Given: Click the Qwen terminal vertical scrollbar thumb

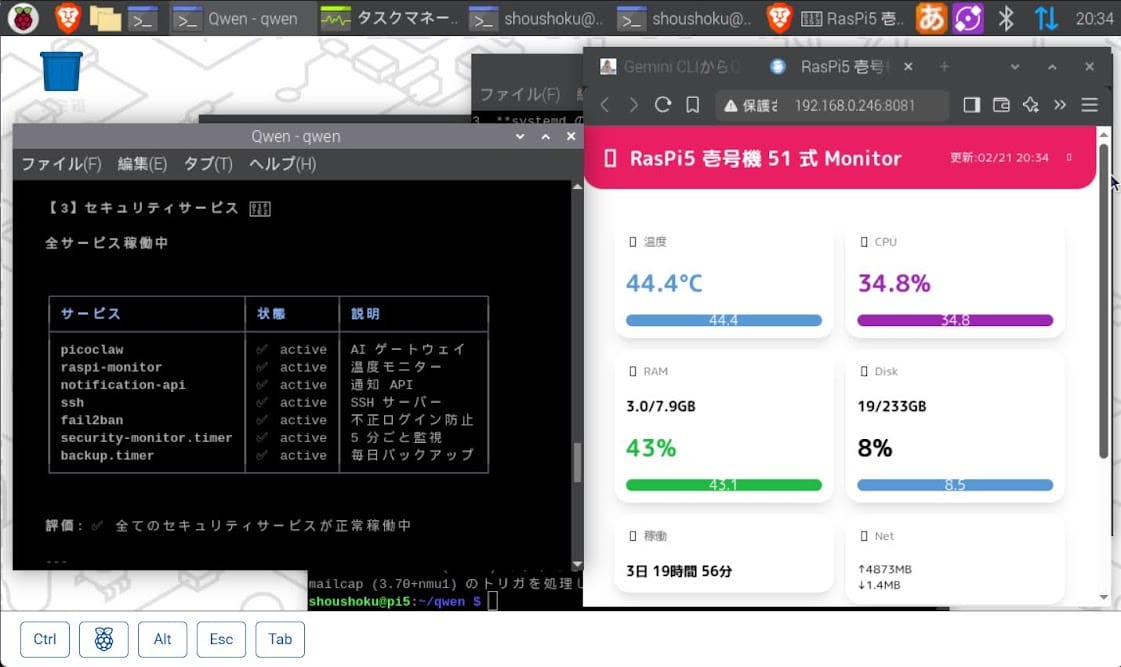Looking at the screenshot, I should [x=576, y=462].
